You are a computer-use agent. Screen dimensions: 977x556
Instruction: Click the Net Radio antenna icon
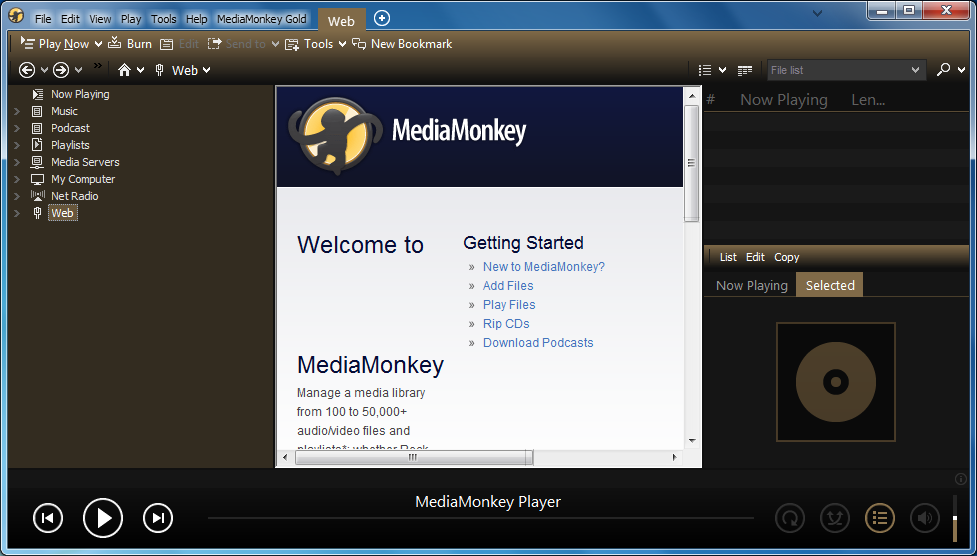[38, 196]
